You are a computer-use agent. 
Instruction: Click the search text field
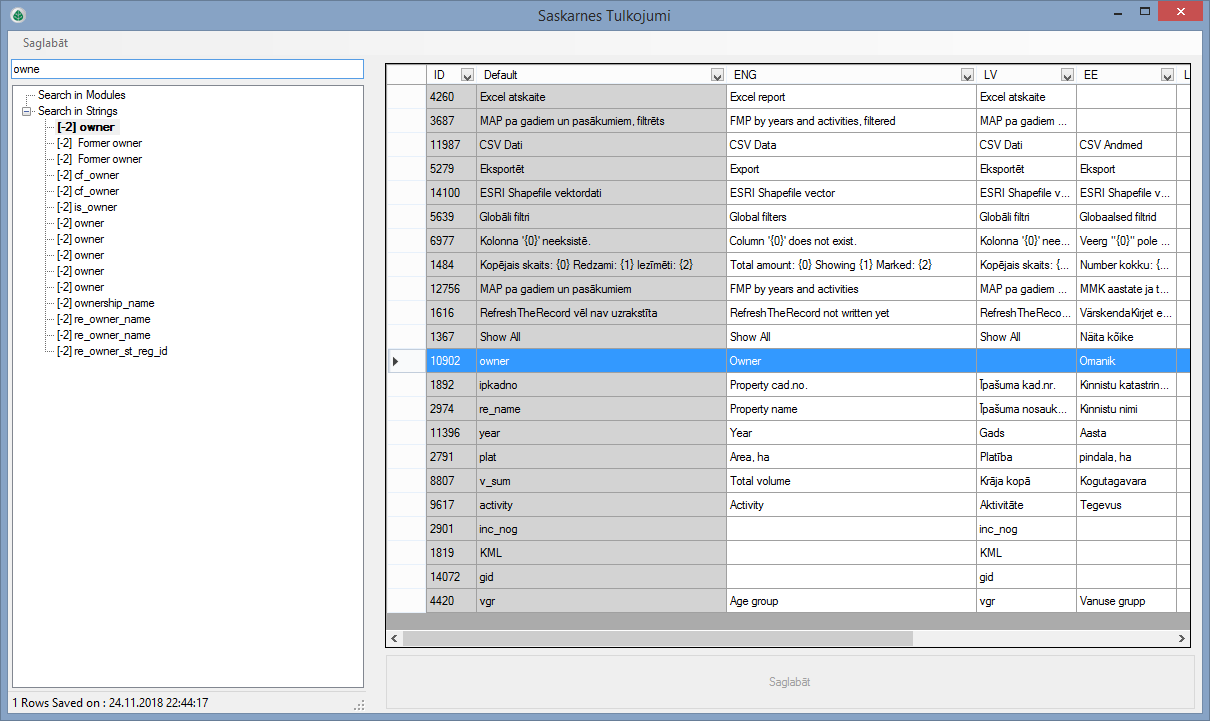[x=187, y=69]
